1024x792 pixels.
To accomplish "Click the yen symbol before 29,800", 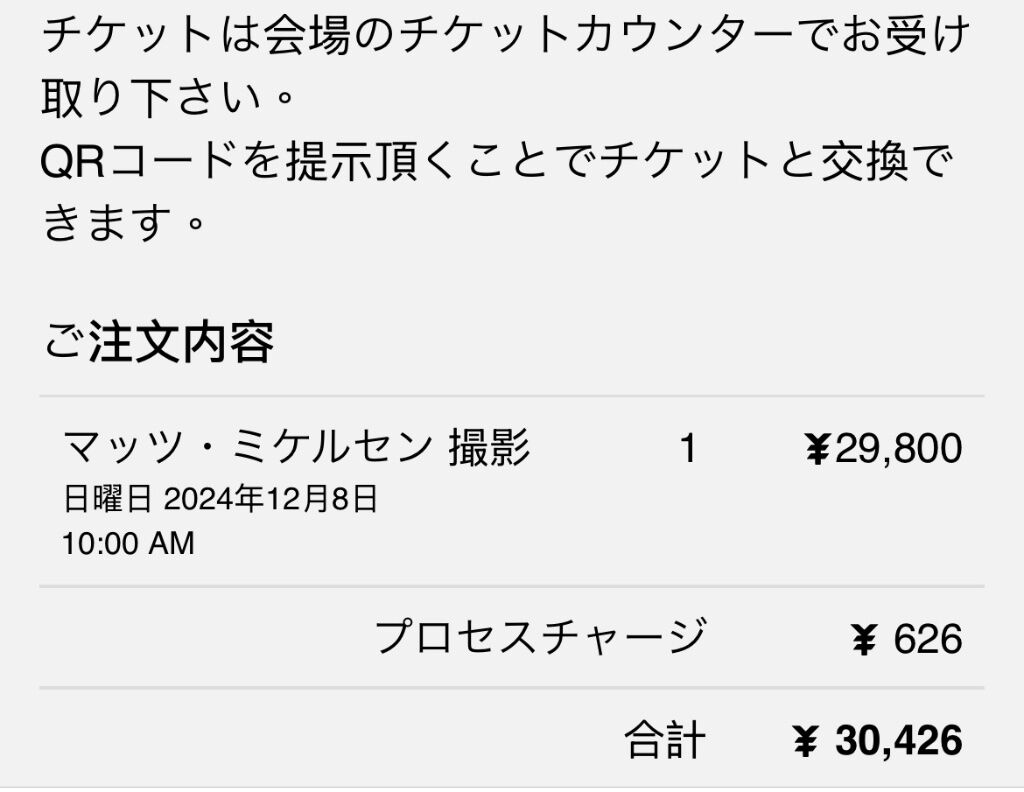I will tap(816, 450).
